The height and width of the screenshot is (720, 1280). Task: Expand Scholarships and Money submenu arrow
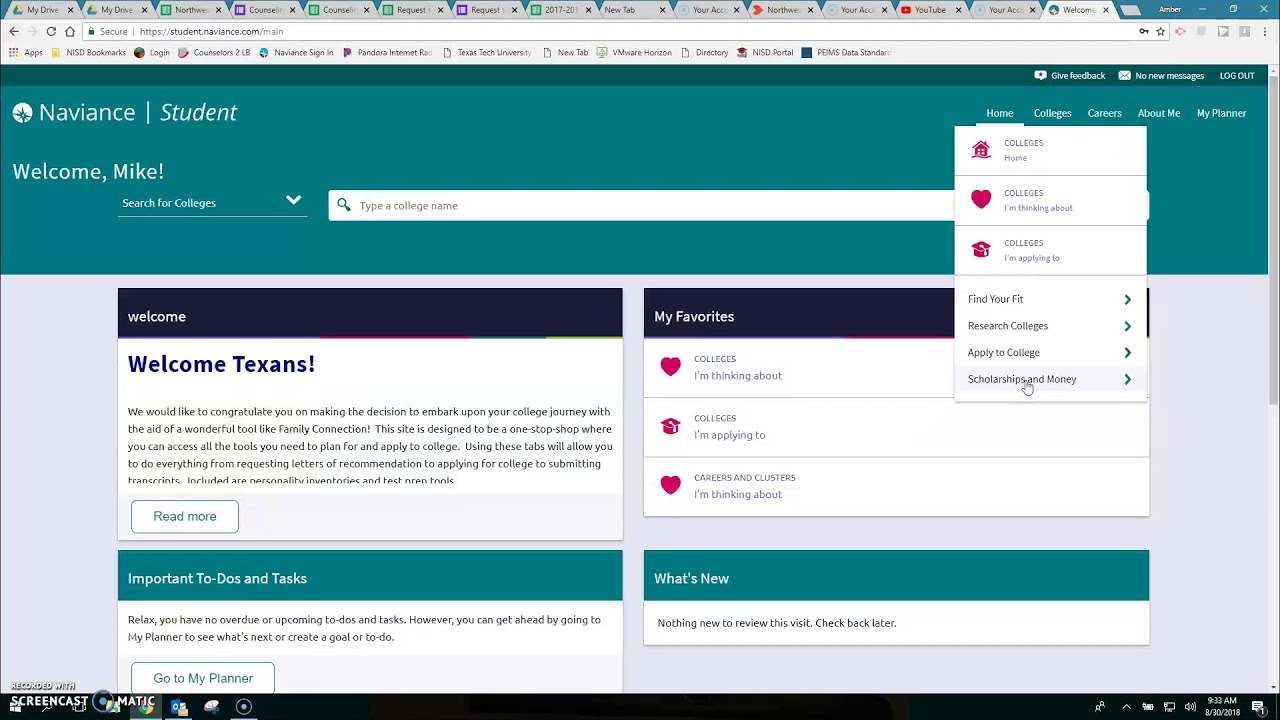1127,379
